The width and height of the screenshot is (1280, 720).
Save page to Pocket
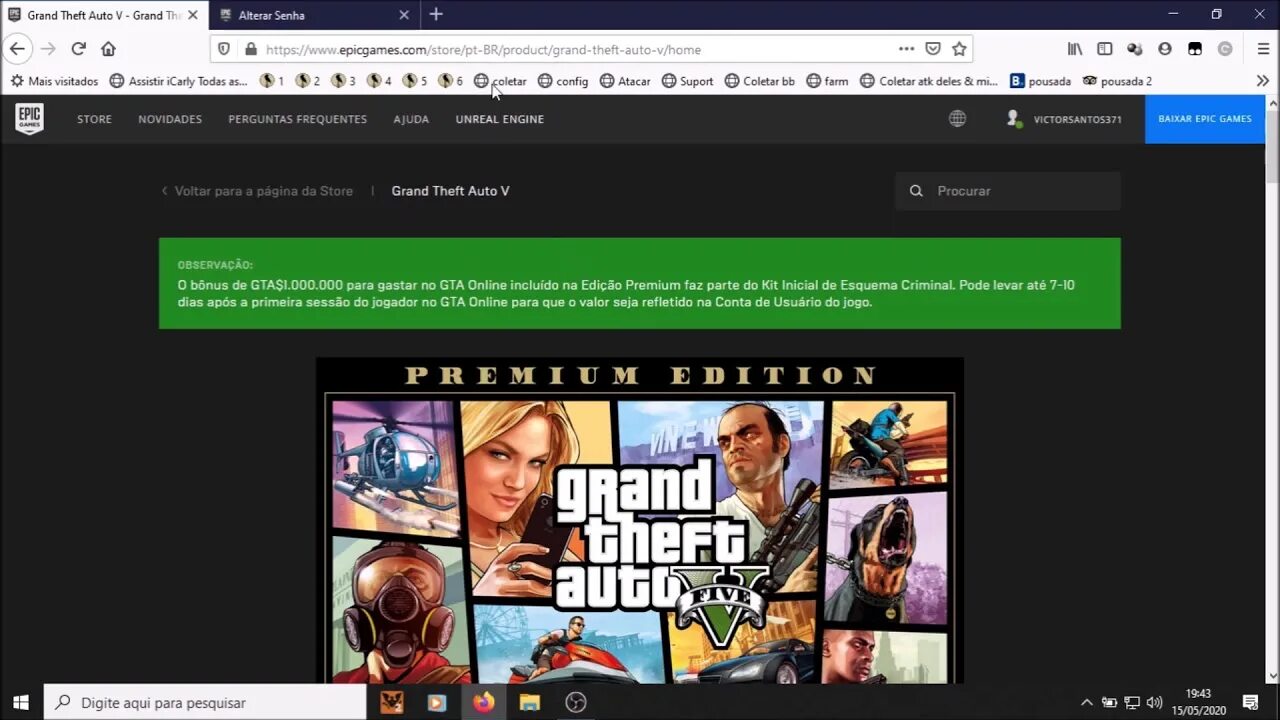coord(932,49)
